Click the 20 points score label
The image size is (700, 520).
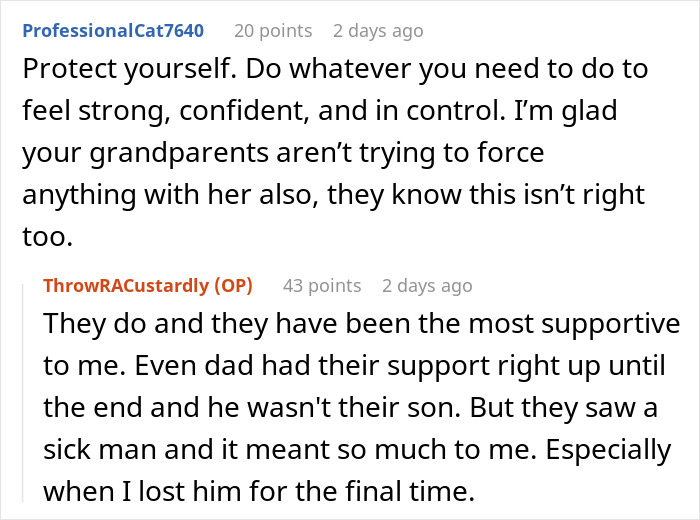(273, 31)
